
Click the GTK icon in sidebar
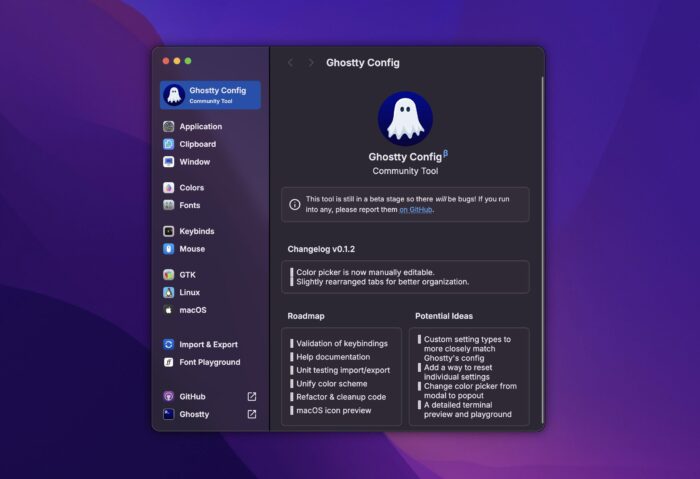click(x=169, y=275)
